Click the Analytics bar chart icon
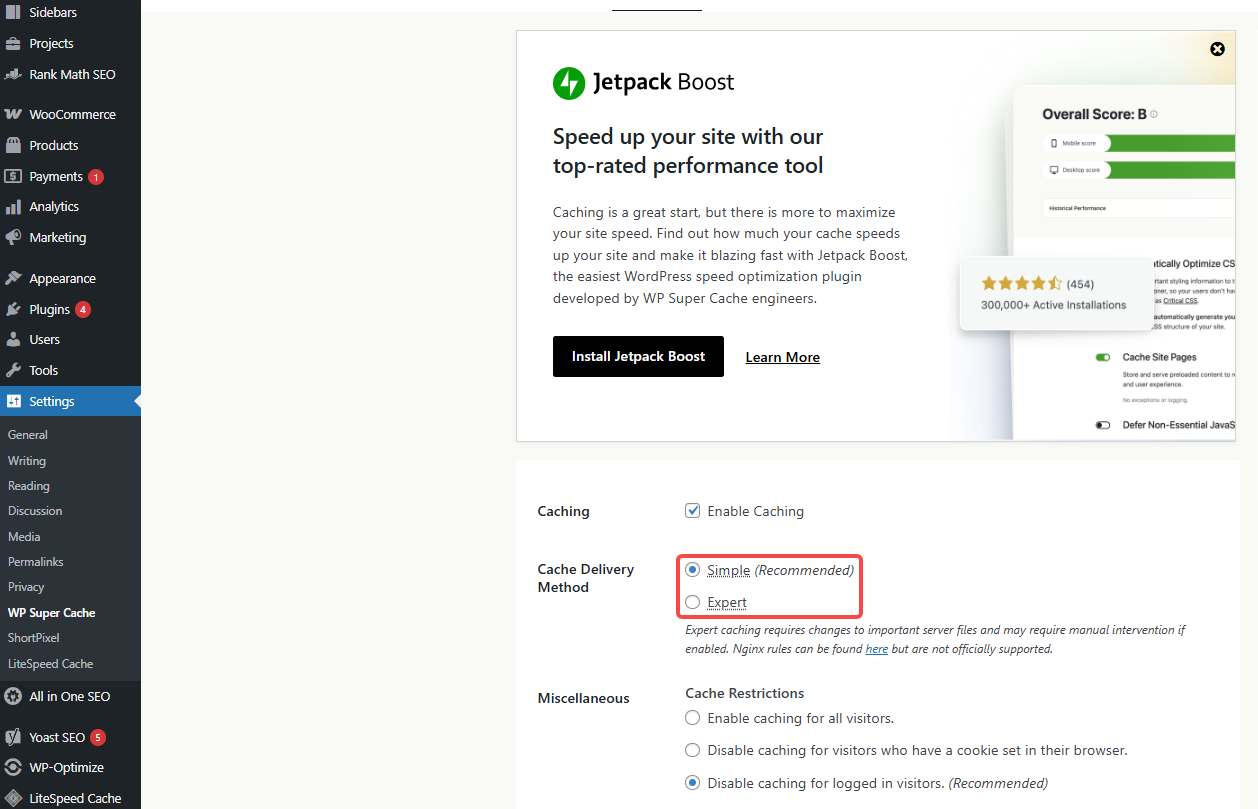Screen dimensions: 1258x809 pos(13,207)
